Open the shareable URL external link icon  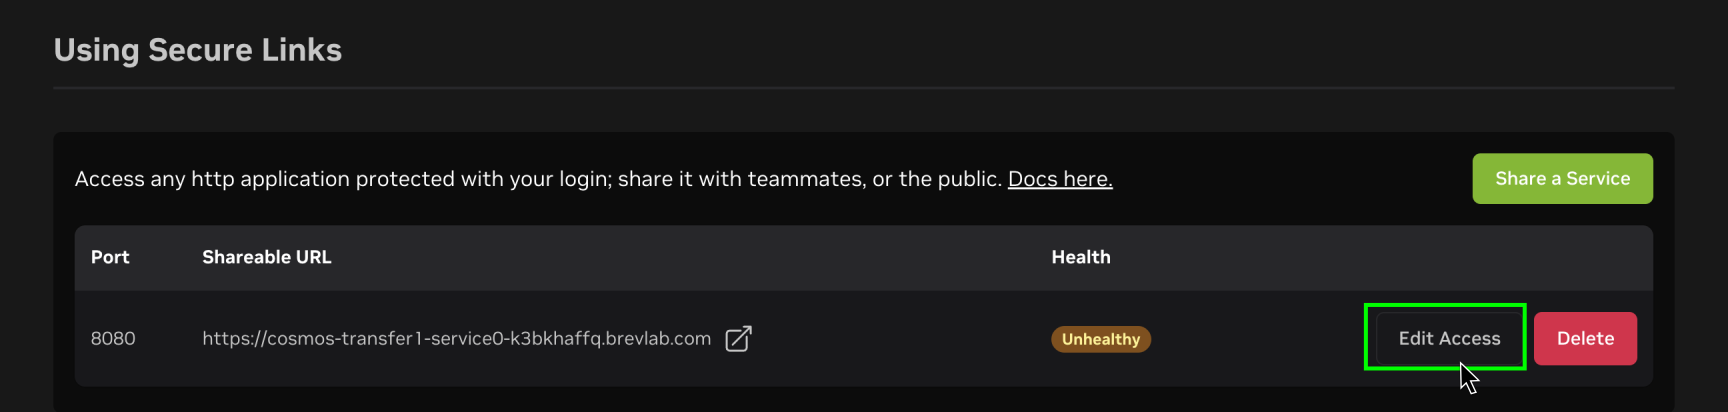click(738, 339)
